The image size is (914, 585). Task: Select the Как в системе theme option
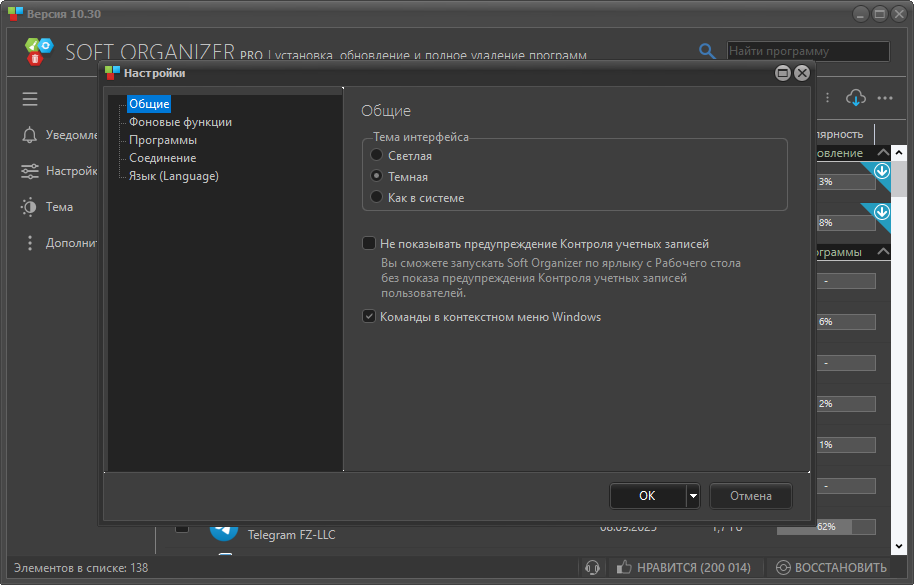376,197
